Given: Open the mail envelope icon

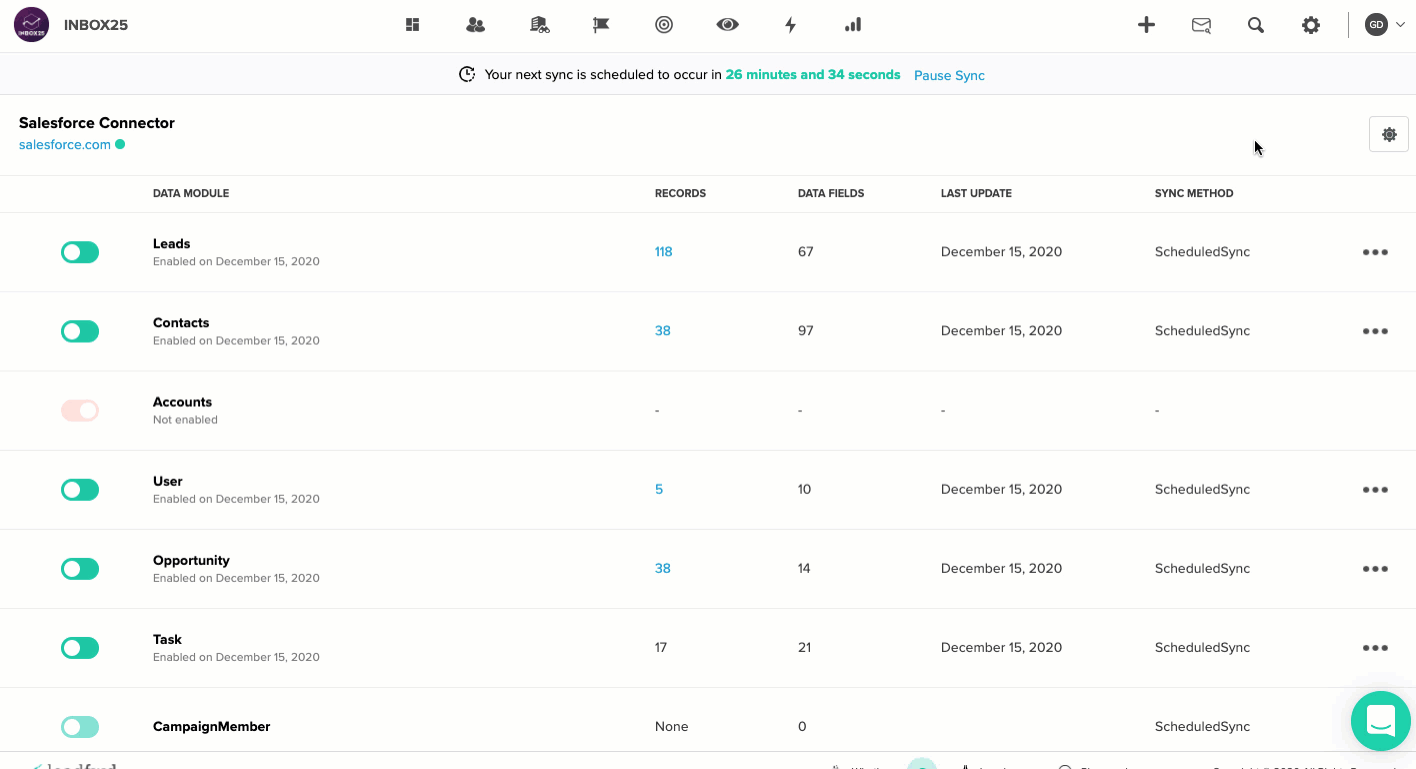Looking at the screenshot, I should click(x=1201, y=25).
